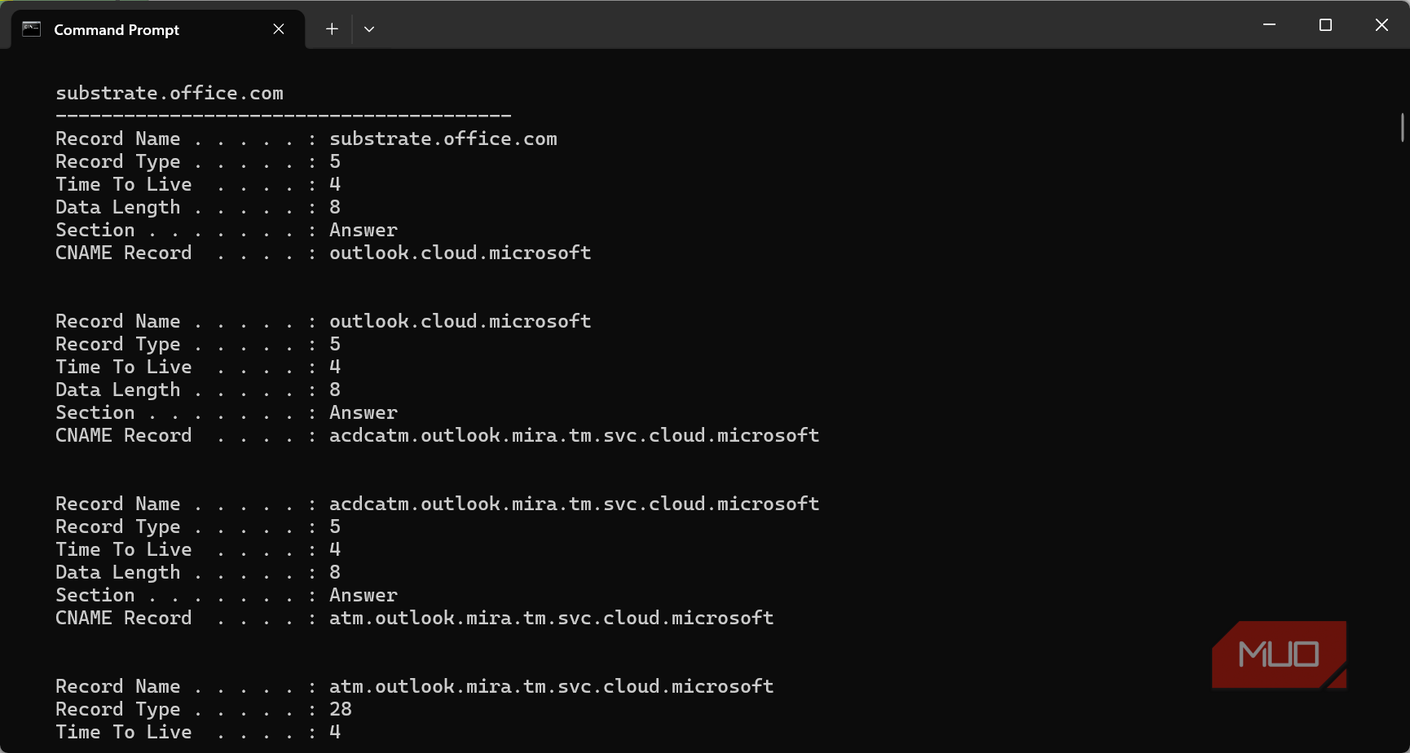Click CNAME Record value acdcatm.outlook.mira.tm.svc.cloud.microsoft
1410x753 pixels.
coord(574,435)
